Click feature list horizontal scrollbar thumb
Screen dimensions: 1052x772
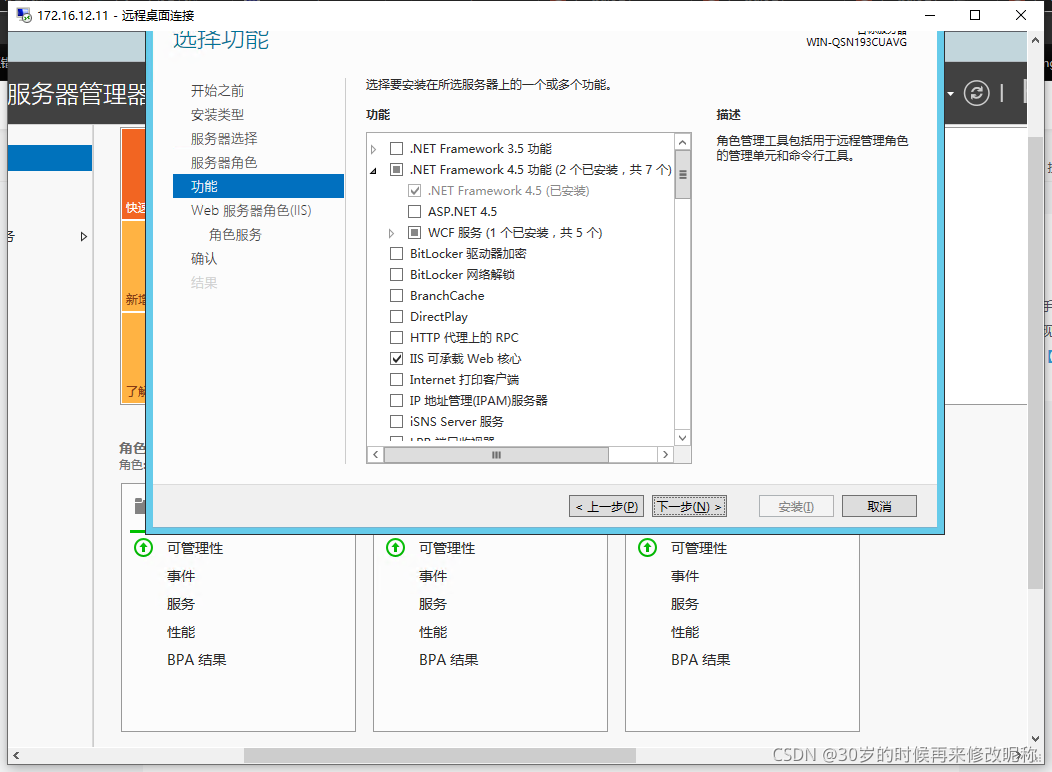pyautogui.click(x=496, y=455)
